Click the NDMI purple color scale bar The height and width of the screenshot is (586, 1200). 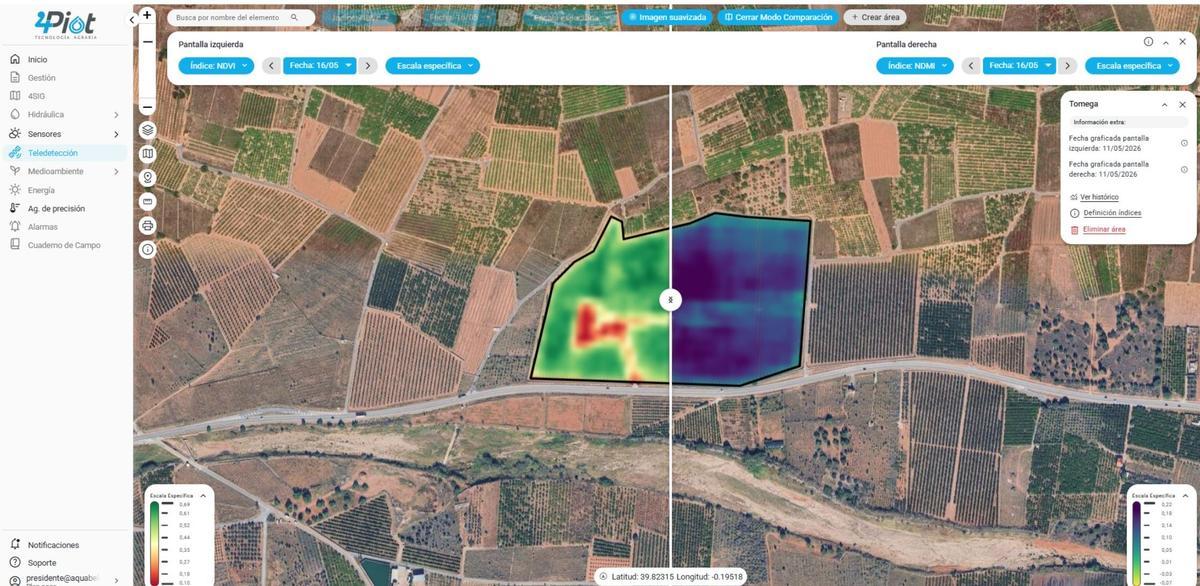(1138, 543)
